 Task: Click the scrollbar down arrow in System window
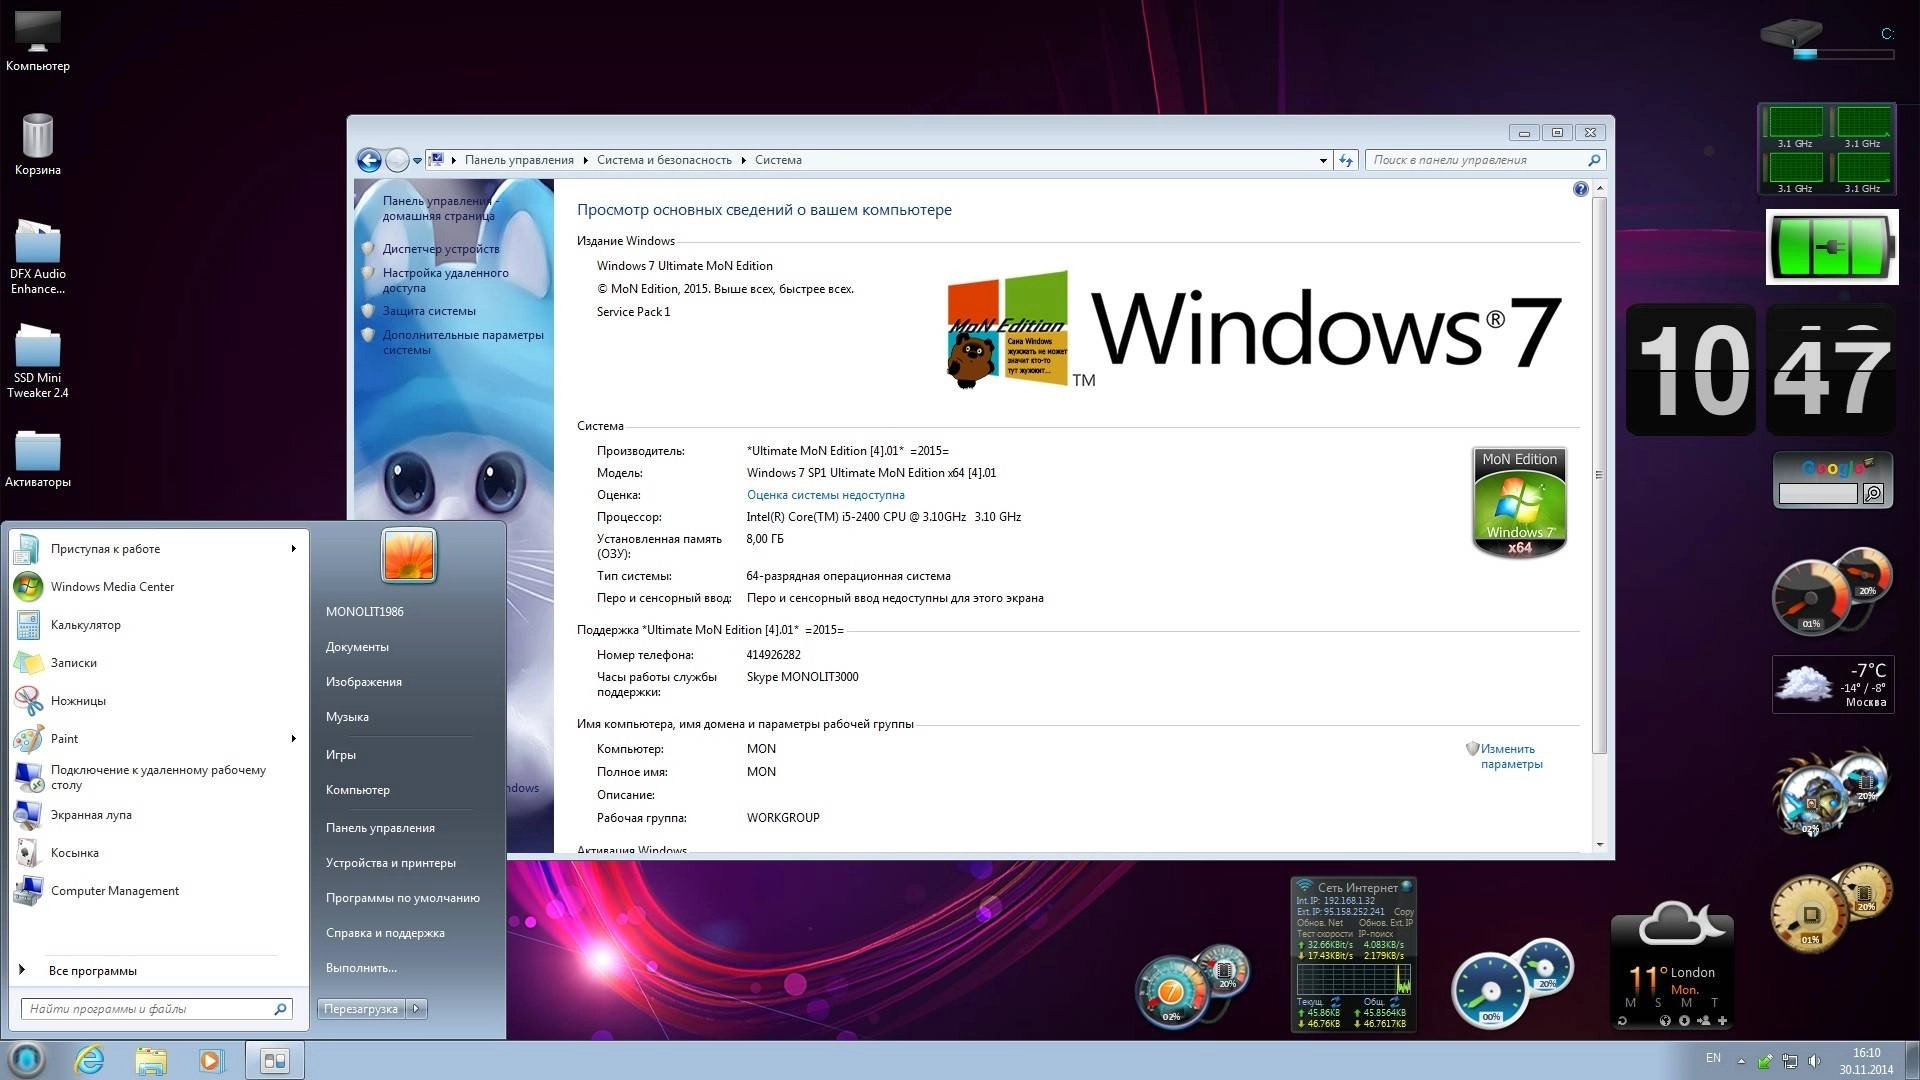pos(1599,845)
